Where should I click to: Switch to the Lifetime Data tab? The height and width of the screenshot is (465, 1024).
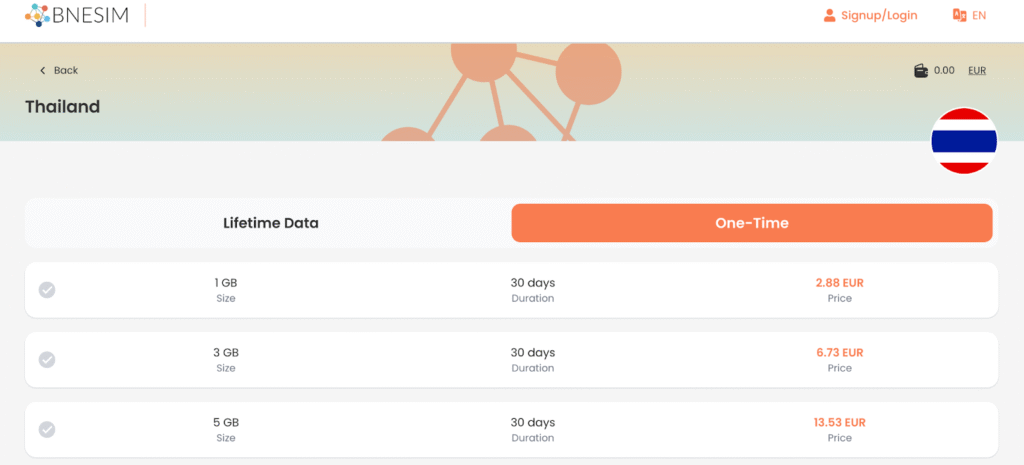[271, 223]
